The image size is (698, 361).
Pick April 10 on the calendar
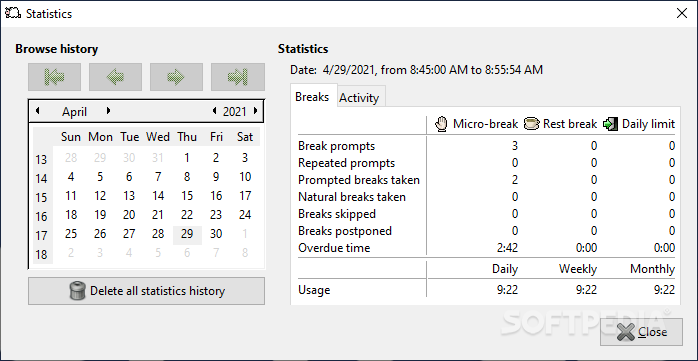[245, 177]
